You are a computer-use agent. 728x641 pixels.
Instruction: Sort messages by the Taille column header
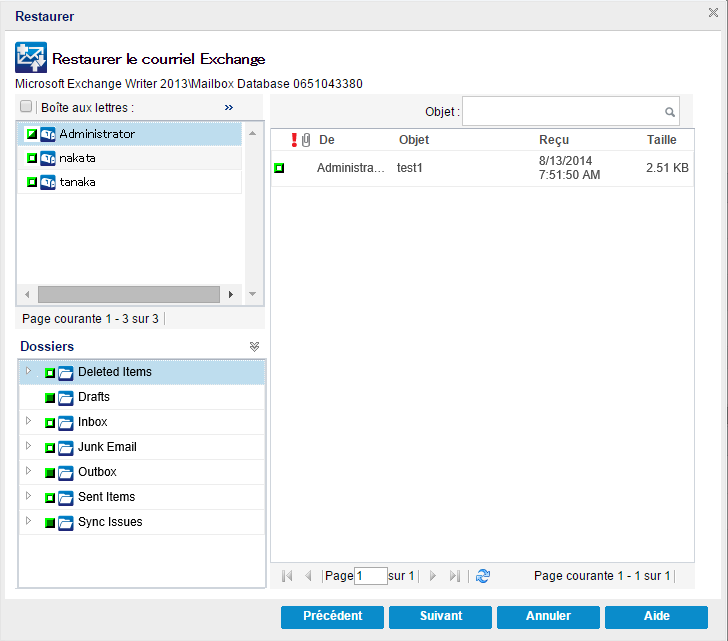pyautogui.click(x=661, y=140)
